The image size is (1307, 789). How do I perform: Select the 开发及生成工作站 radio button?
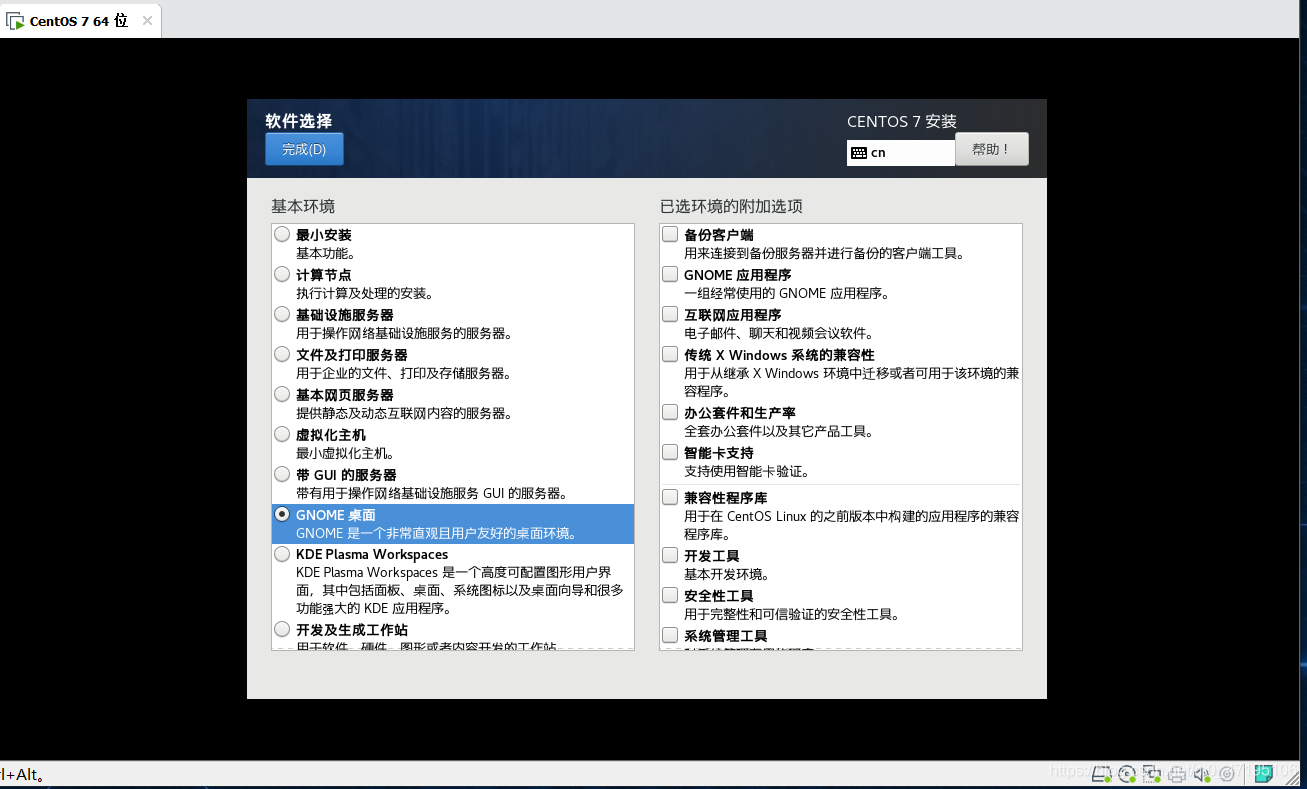tap(282, 629)
